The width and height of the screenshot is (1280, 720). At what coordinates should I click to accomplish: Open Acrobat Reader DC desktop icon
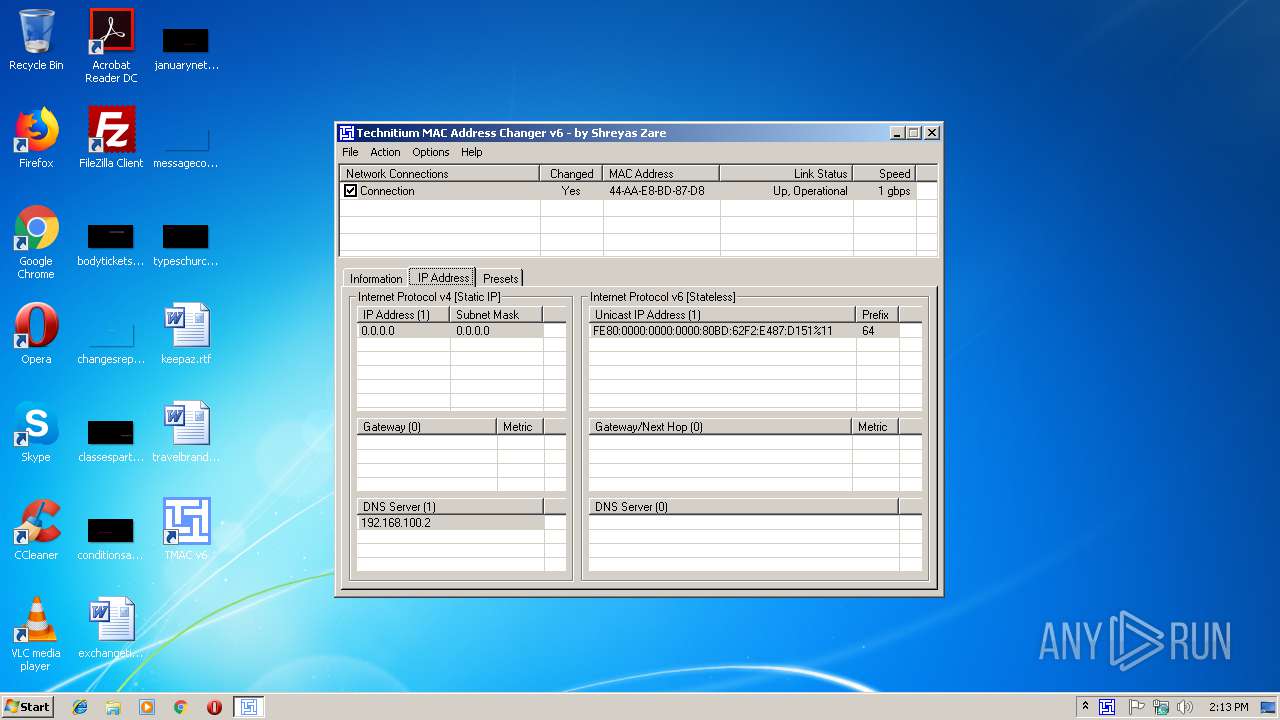pos(111,46)
